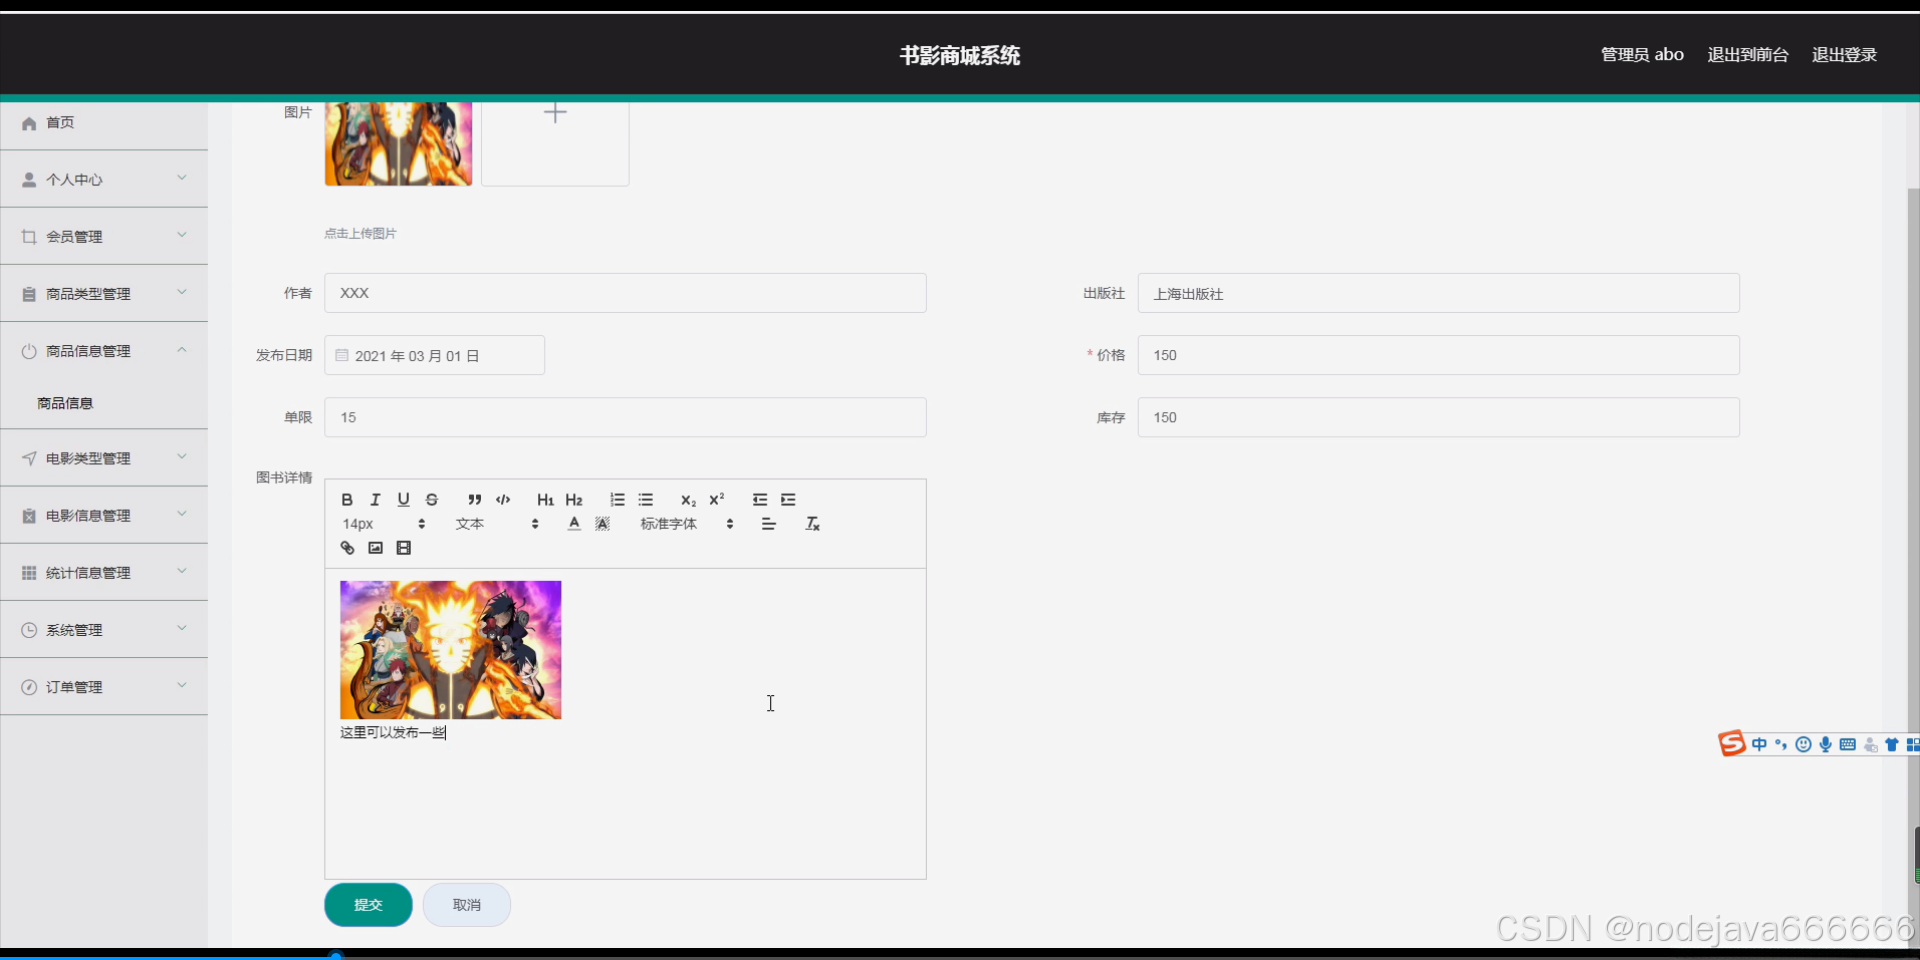Toggle bold in the rich text editor
Screen dimensions: 1920x960
point(347,500)
